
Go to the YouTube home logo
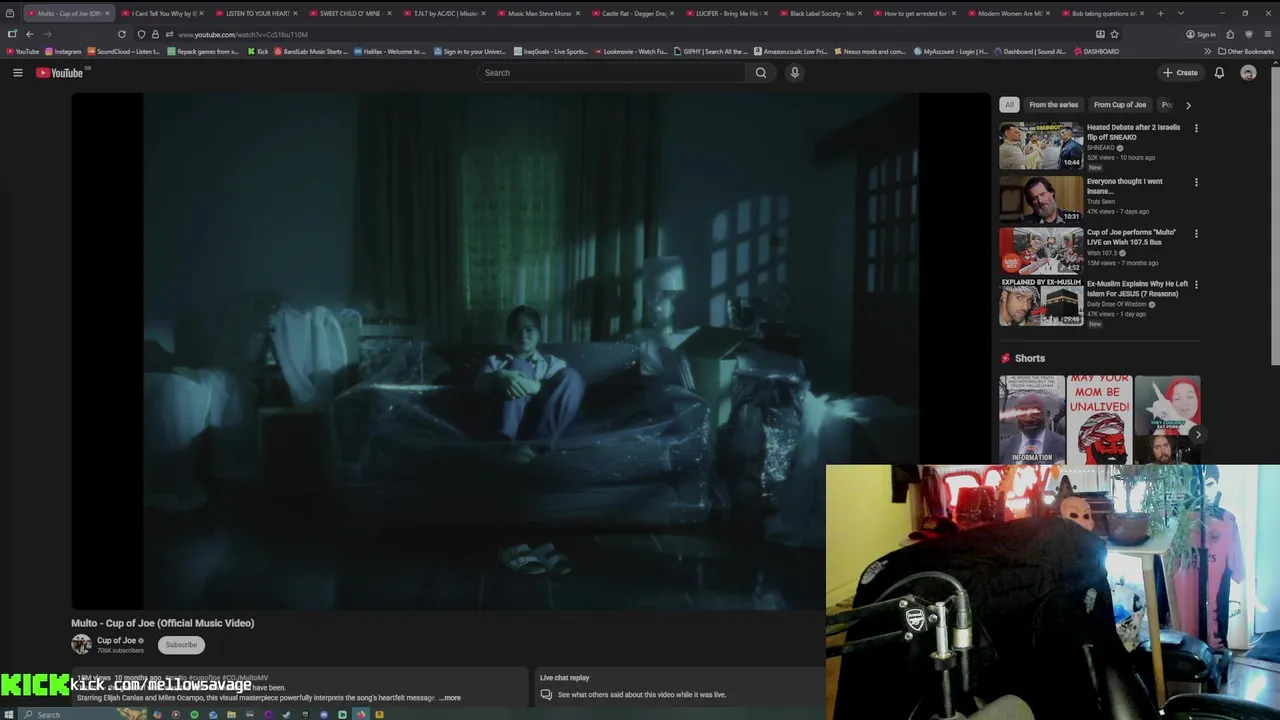point(62,72)
